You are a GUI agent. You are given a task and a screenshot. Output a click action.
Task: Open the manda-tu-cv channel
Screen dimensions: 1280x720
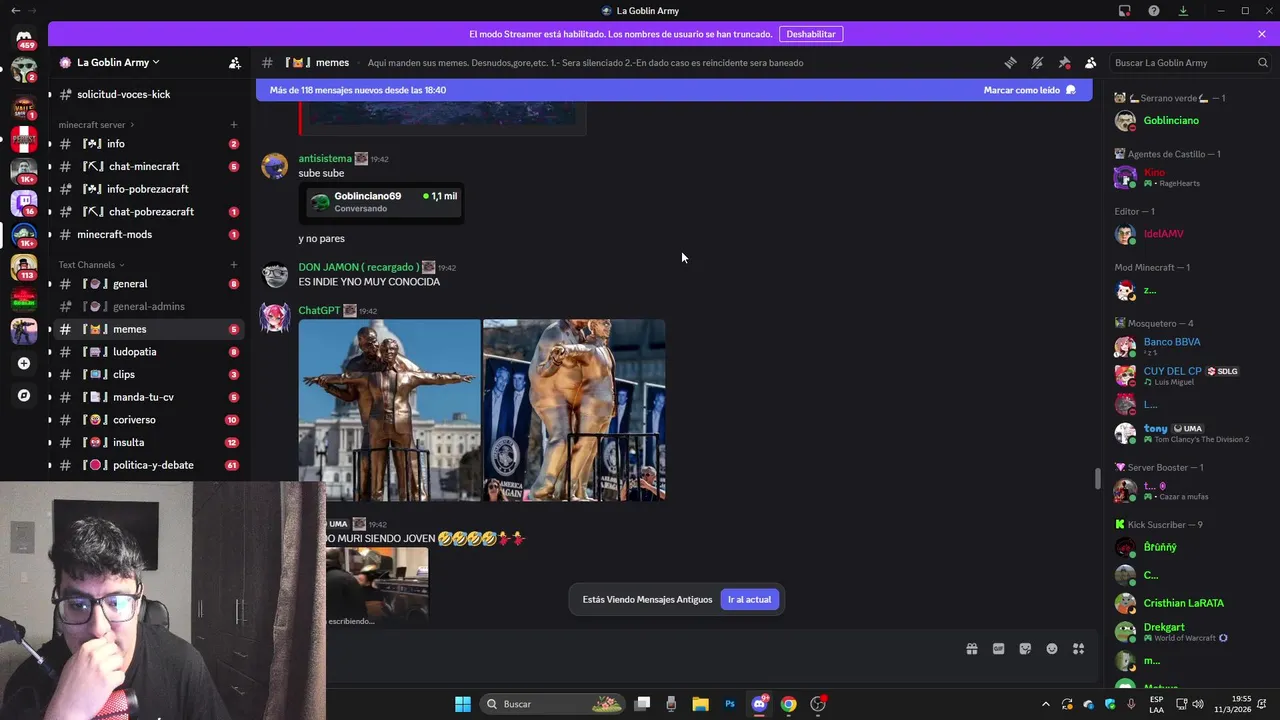tap(148, 397)
